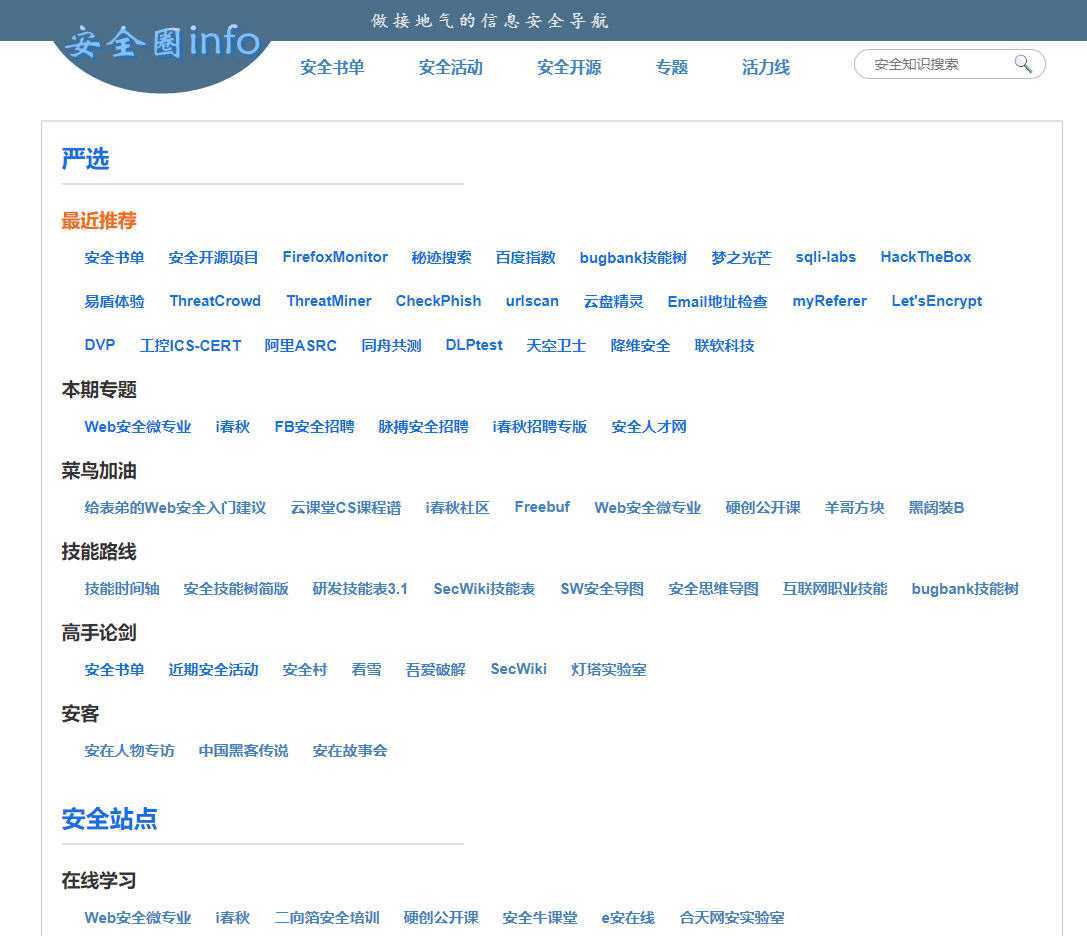Screen dimensions: 1087x936
Task: Open the 安在故事会 link
Action: 350,751
